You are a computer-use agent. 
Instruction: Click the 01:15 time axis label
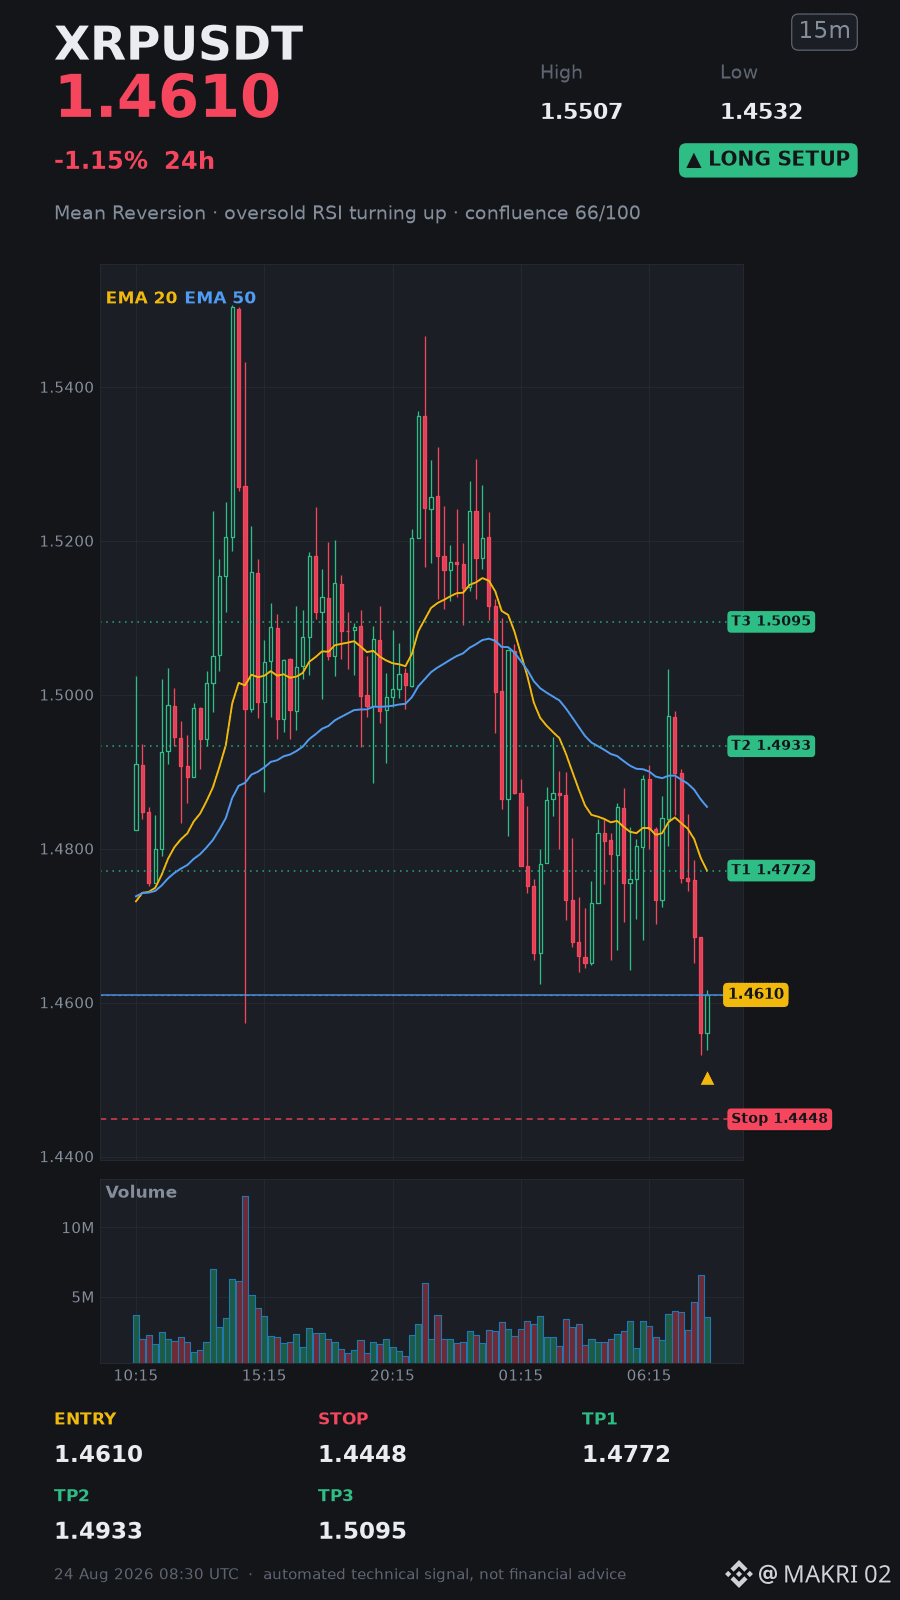click(521, 1376)
